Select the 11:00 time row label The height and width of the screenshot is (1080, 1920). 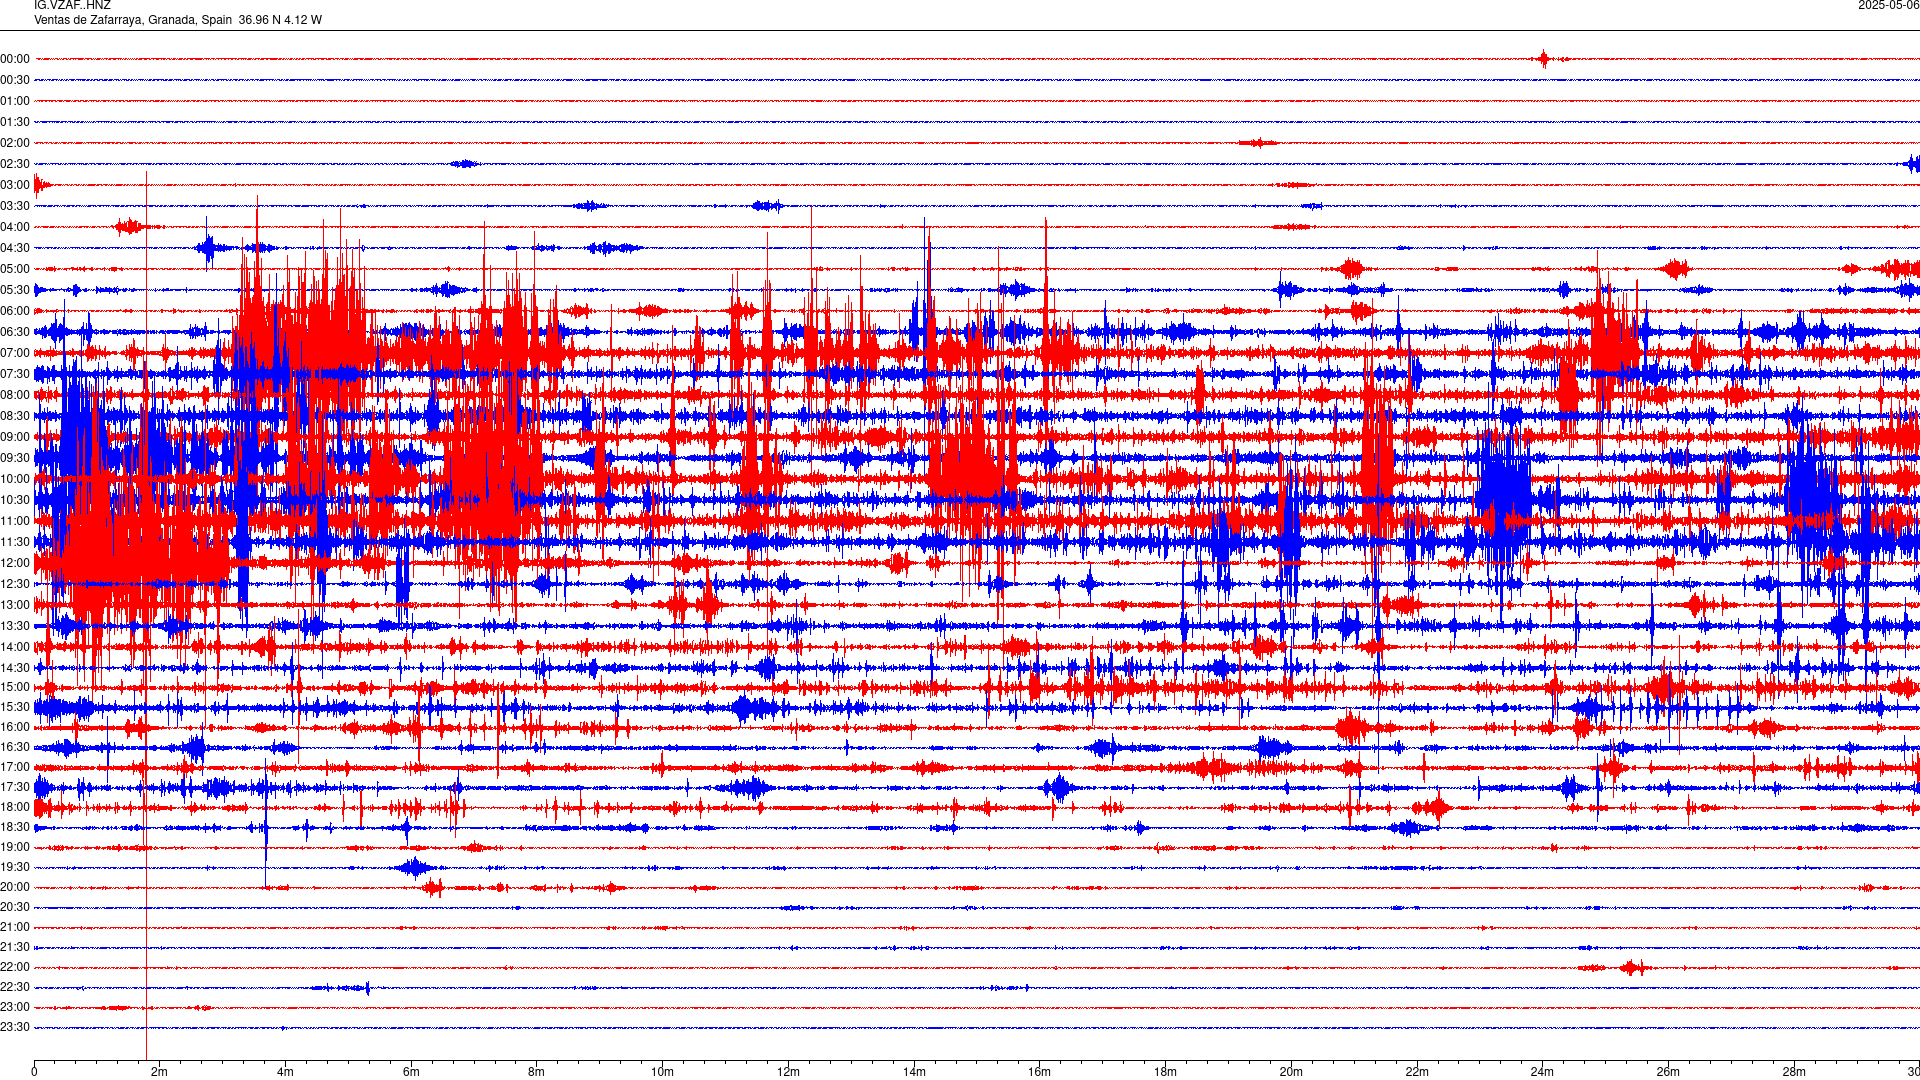coord(15,521)
